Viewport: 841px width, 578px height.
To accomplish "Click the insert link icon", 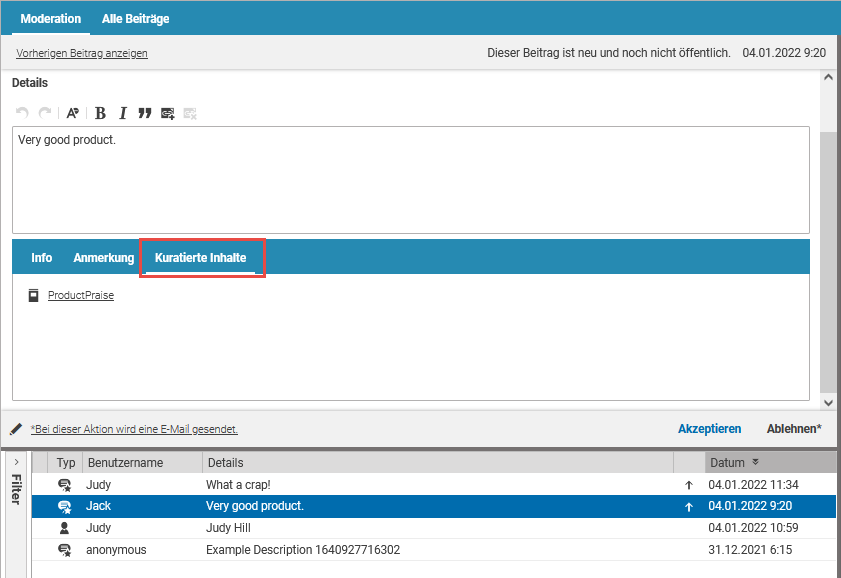I will [168, 113].
